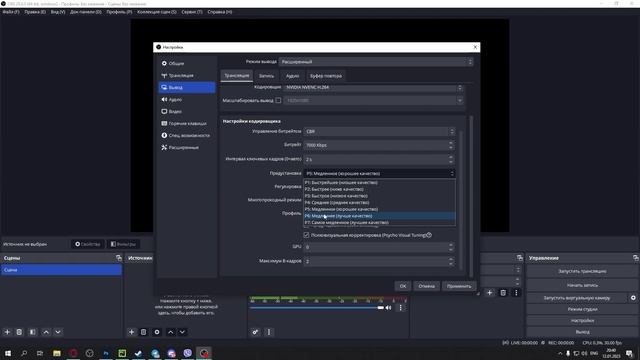Add scene transition with plus icon

point(489,293)
